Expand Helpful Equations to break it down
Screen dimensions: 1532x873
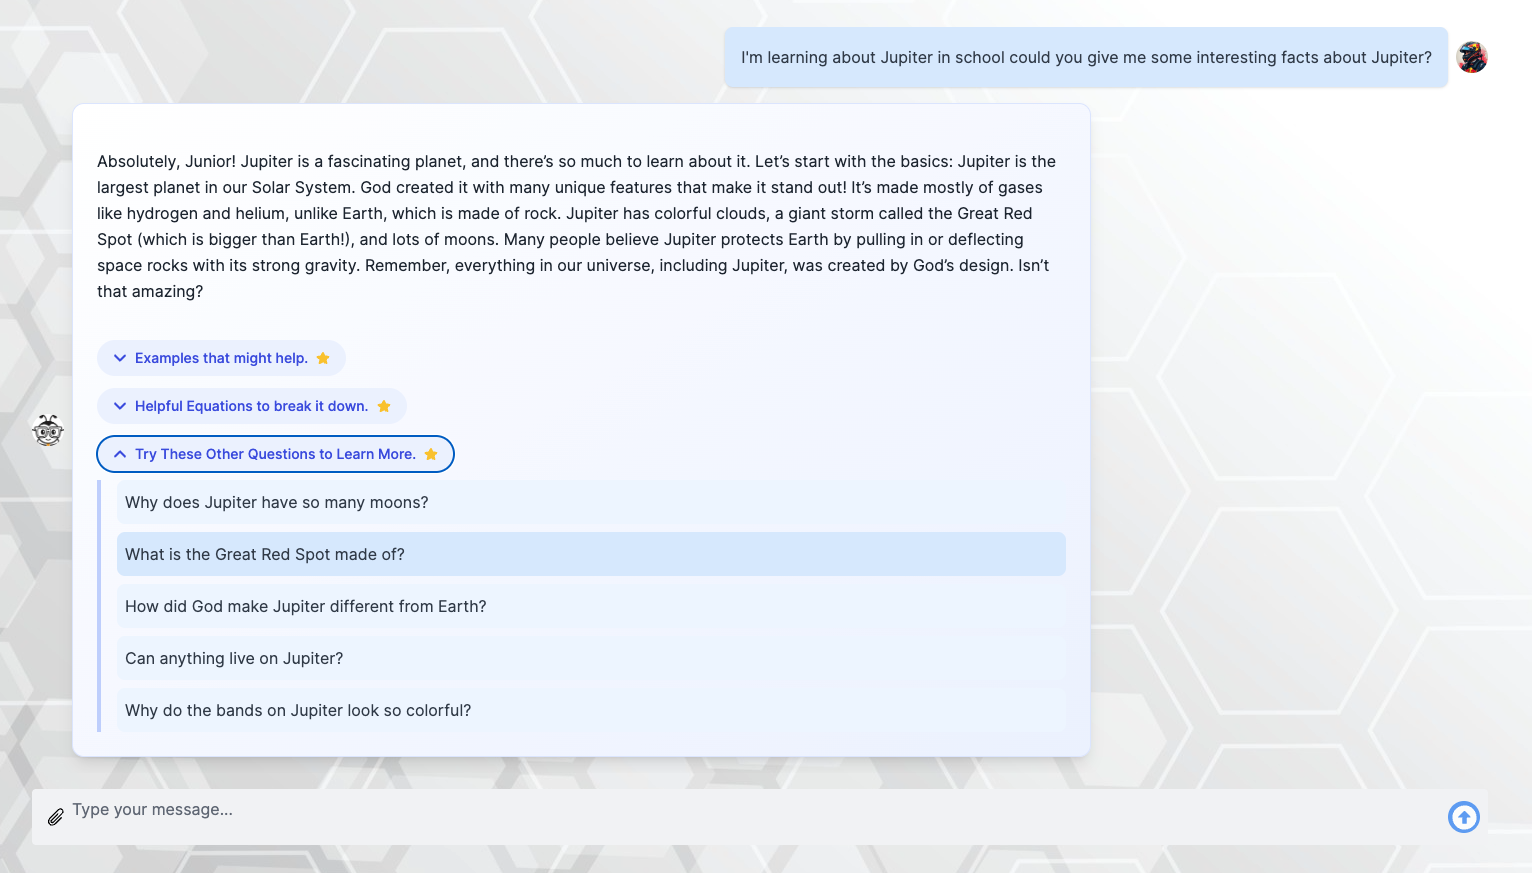[x=251, y=406]
